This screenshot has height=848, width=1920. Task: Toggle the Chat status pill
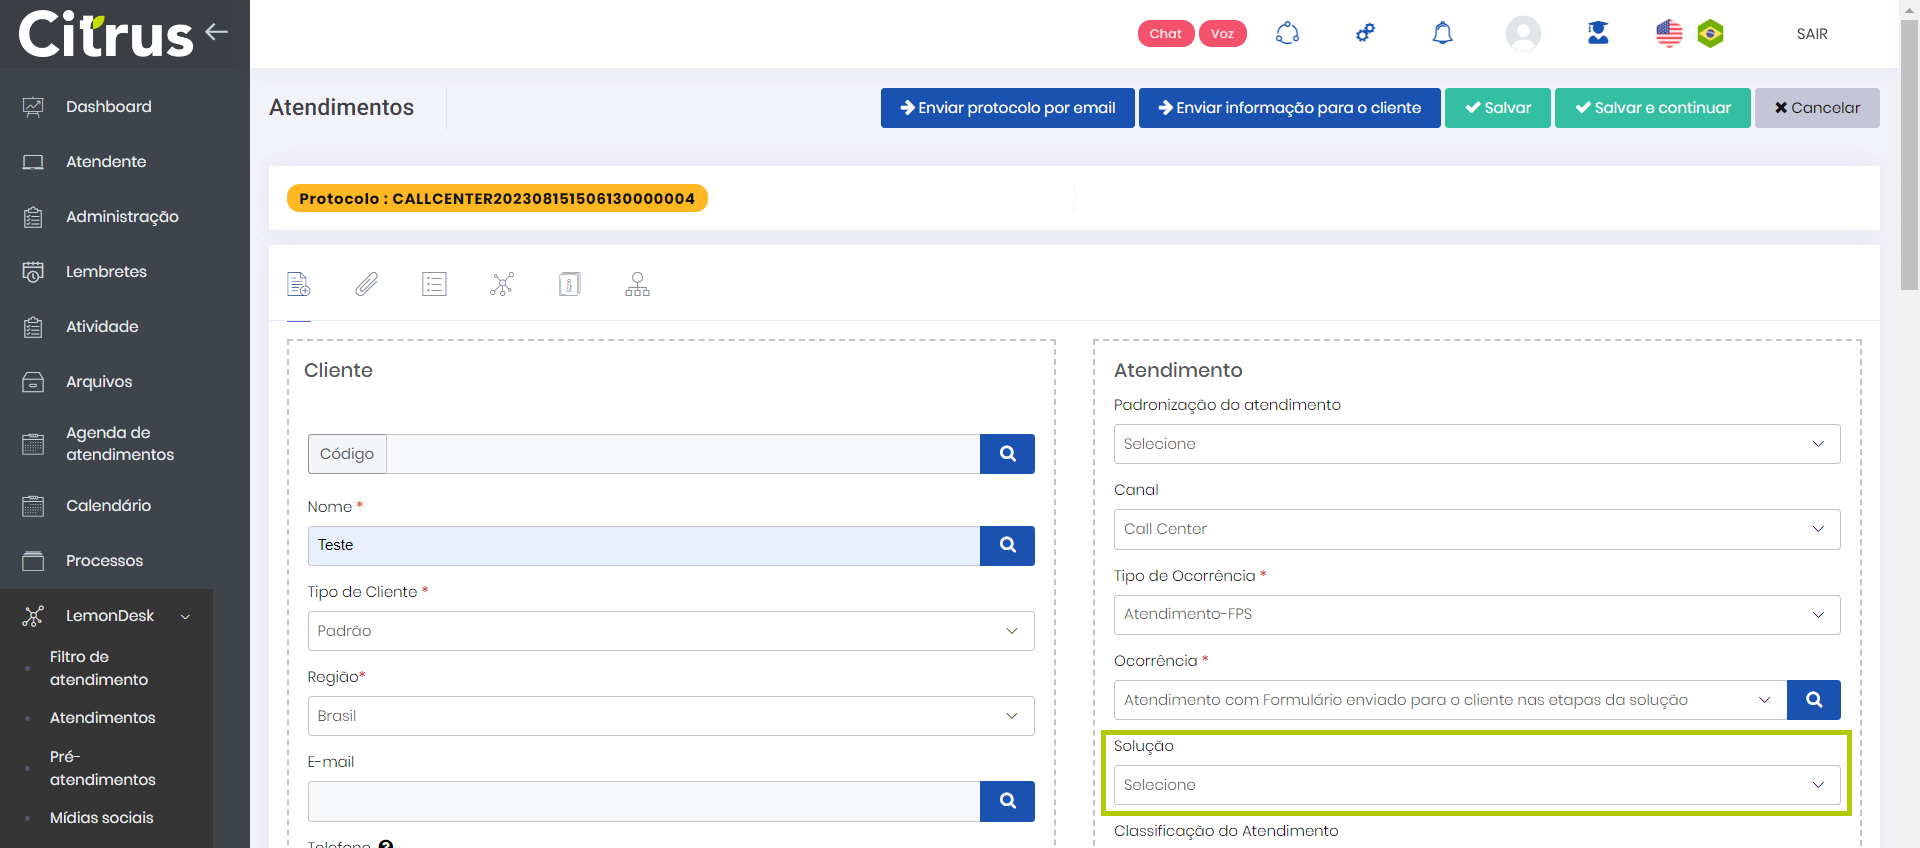[1165, 34]
